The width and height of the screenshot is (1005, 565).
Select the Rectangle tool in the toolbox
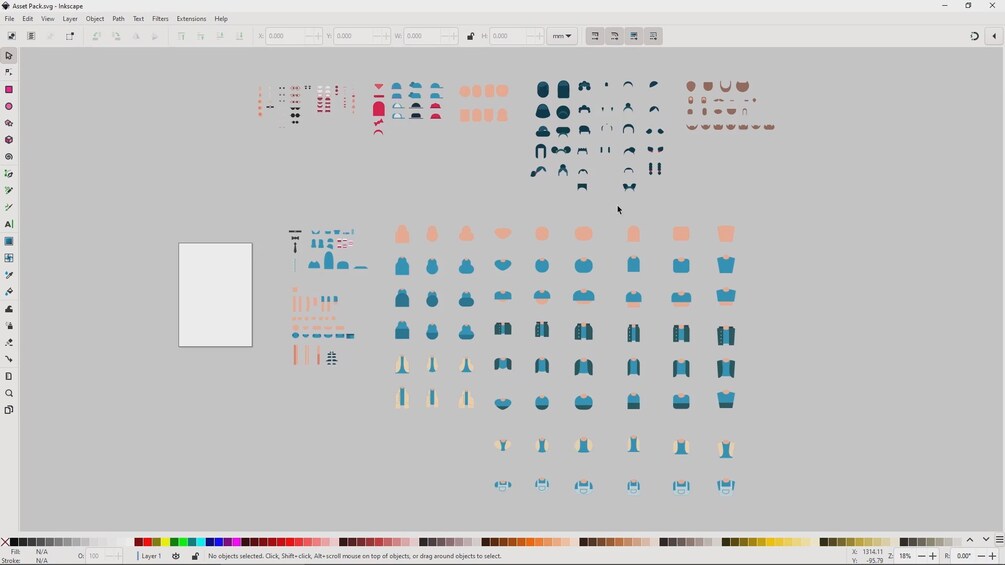(x=9, y=90)
